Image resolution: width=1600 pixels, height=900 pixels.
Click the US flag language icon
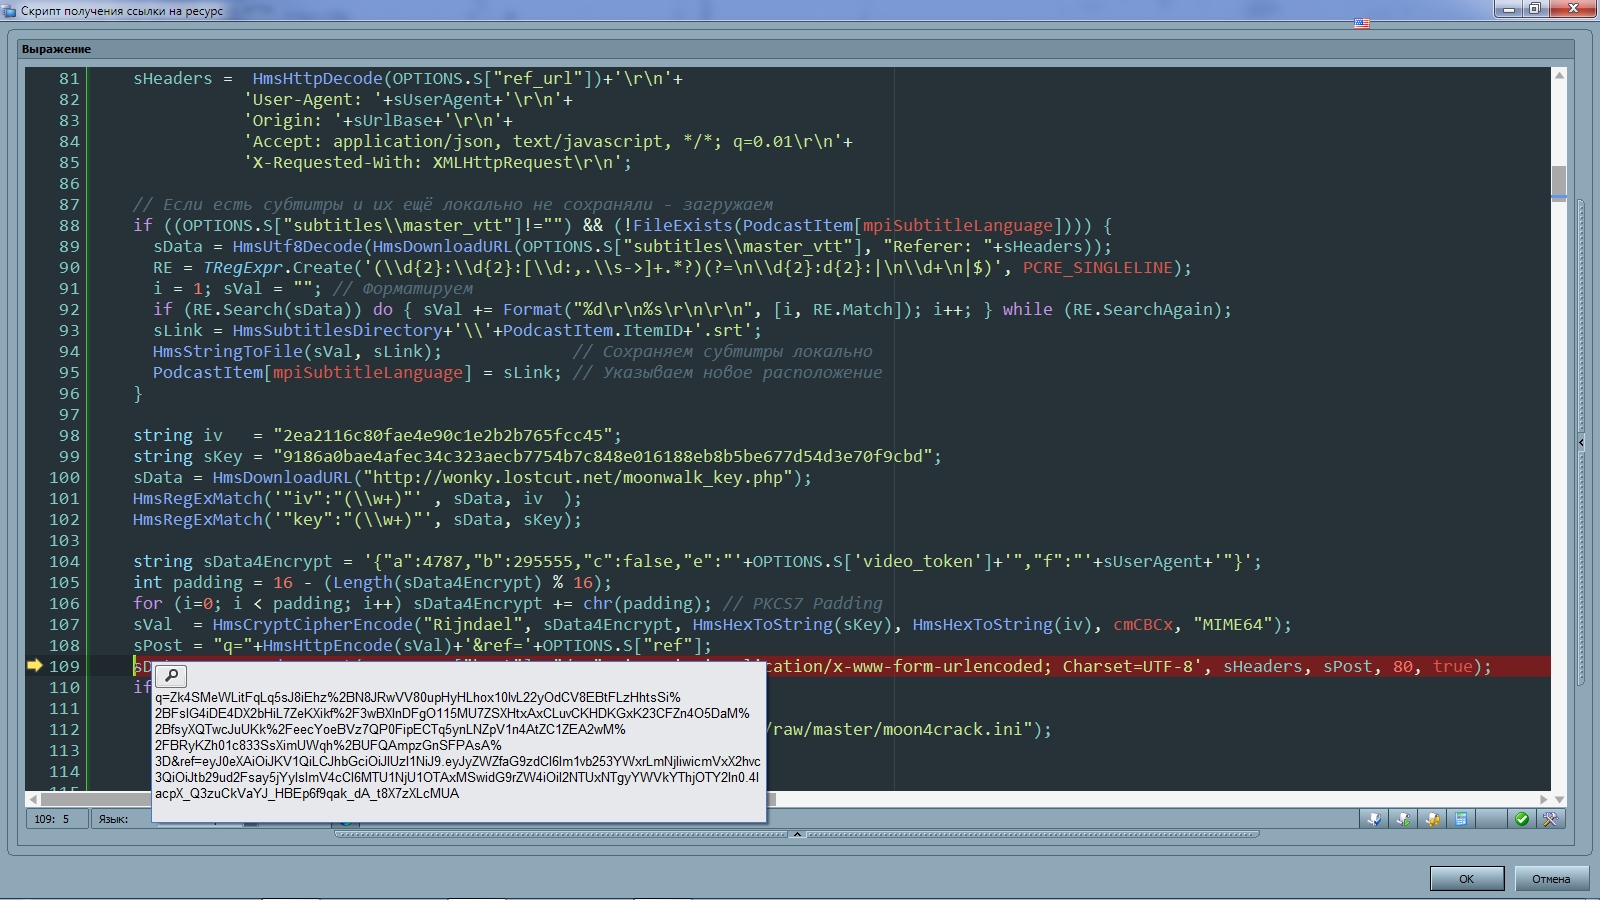[x=1362, y=23]
